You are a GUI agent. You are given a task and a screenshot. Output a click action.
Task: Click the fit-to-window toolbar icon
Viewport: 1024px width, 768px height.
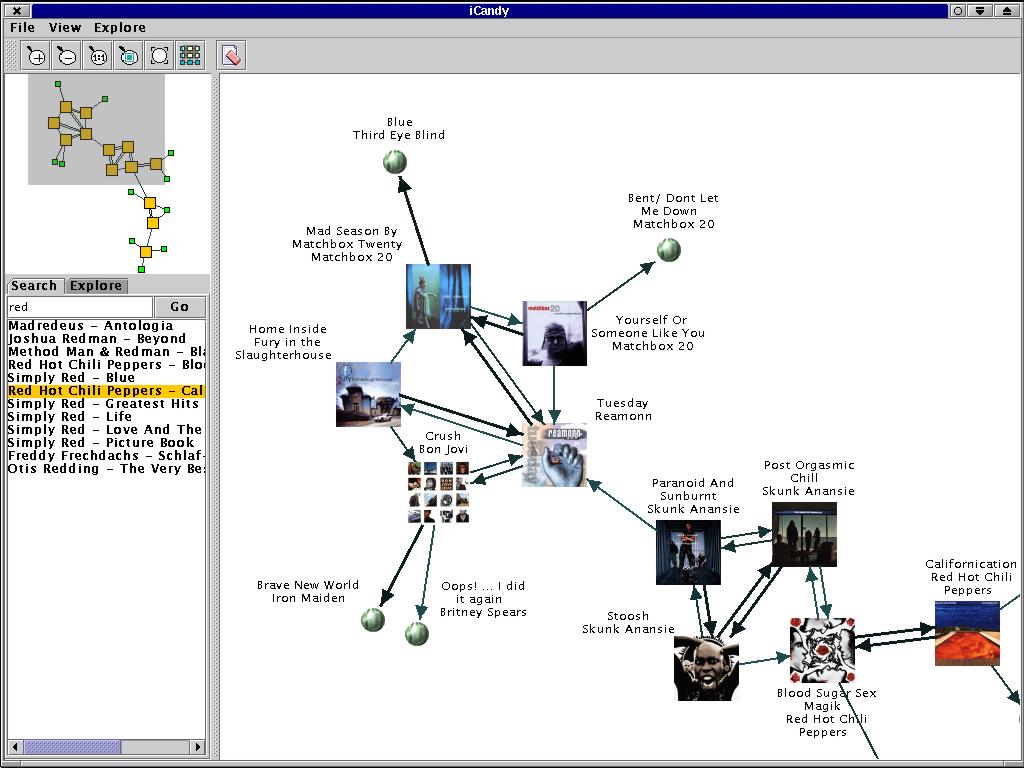click(x=159, y=56)
